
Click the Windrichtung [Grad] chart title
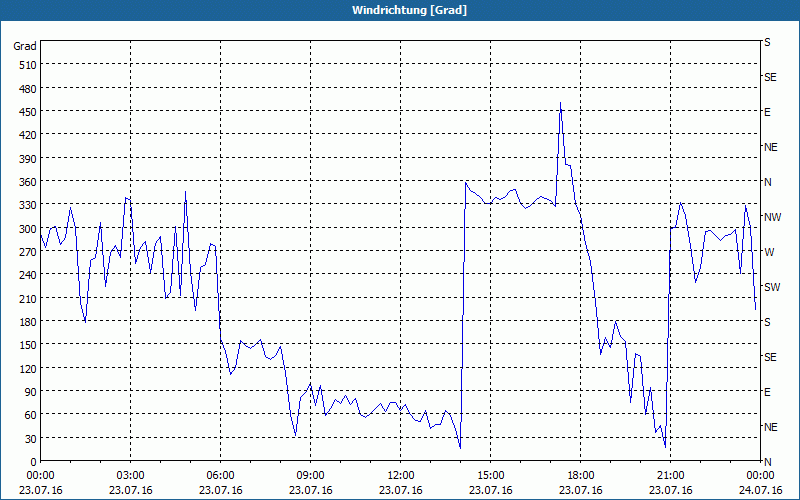[409, 10]
